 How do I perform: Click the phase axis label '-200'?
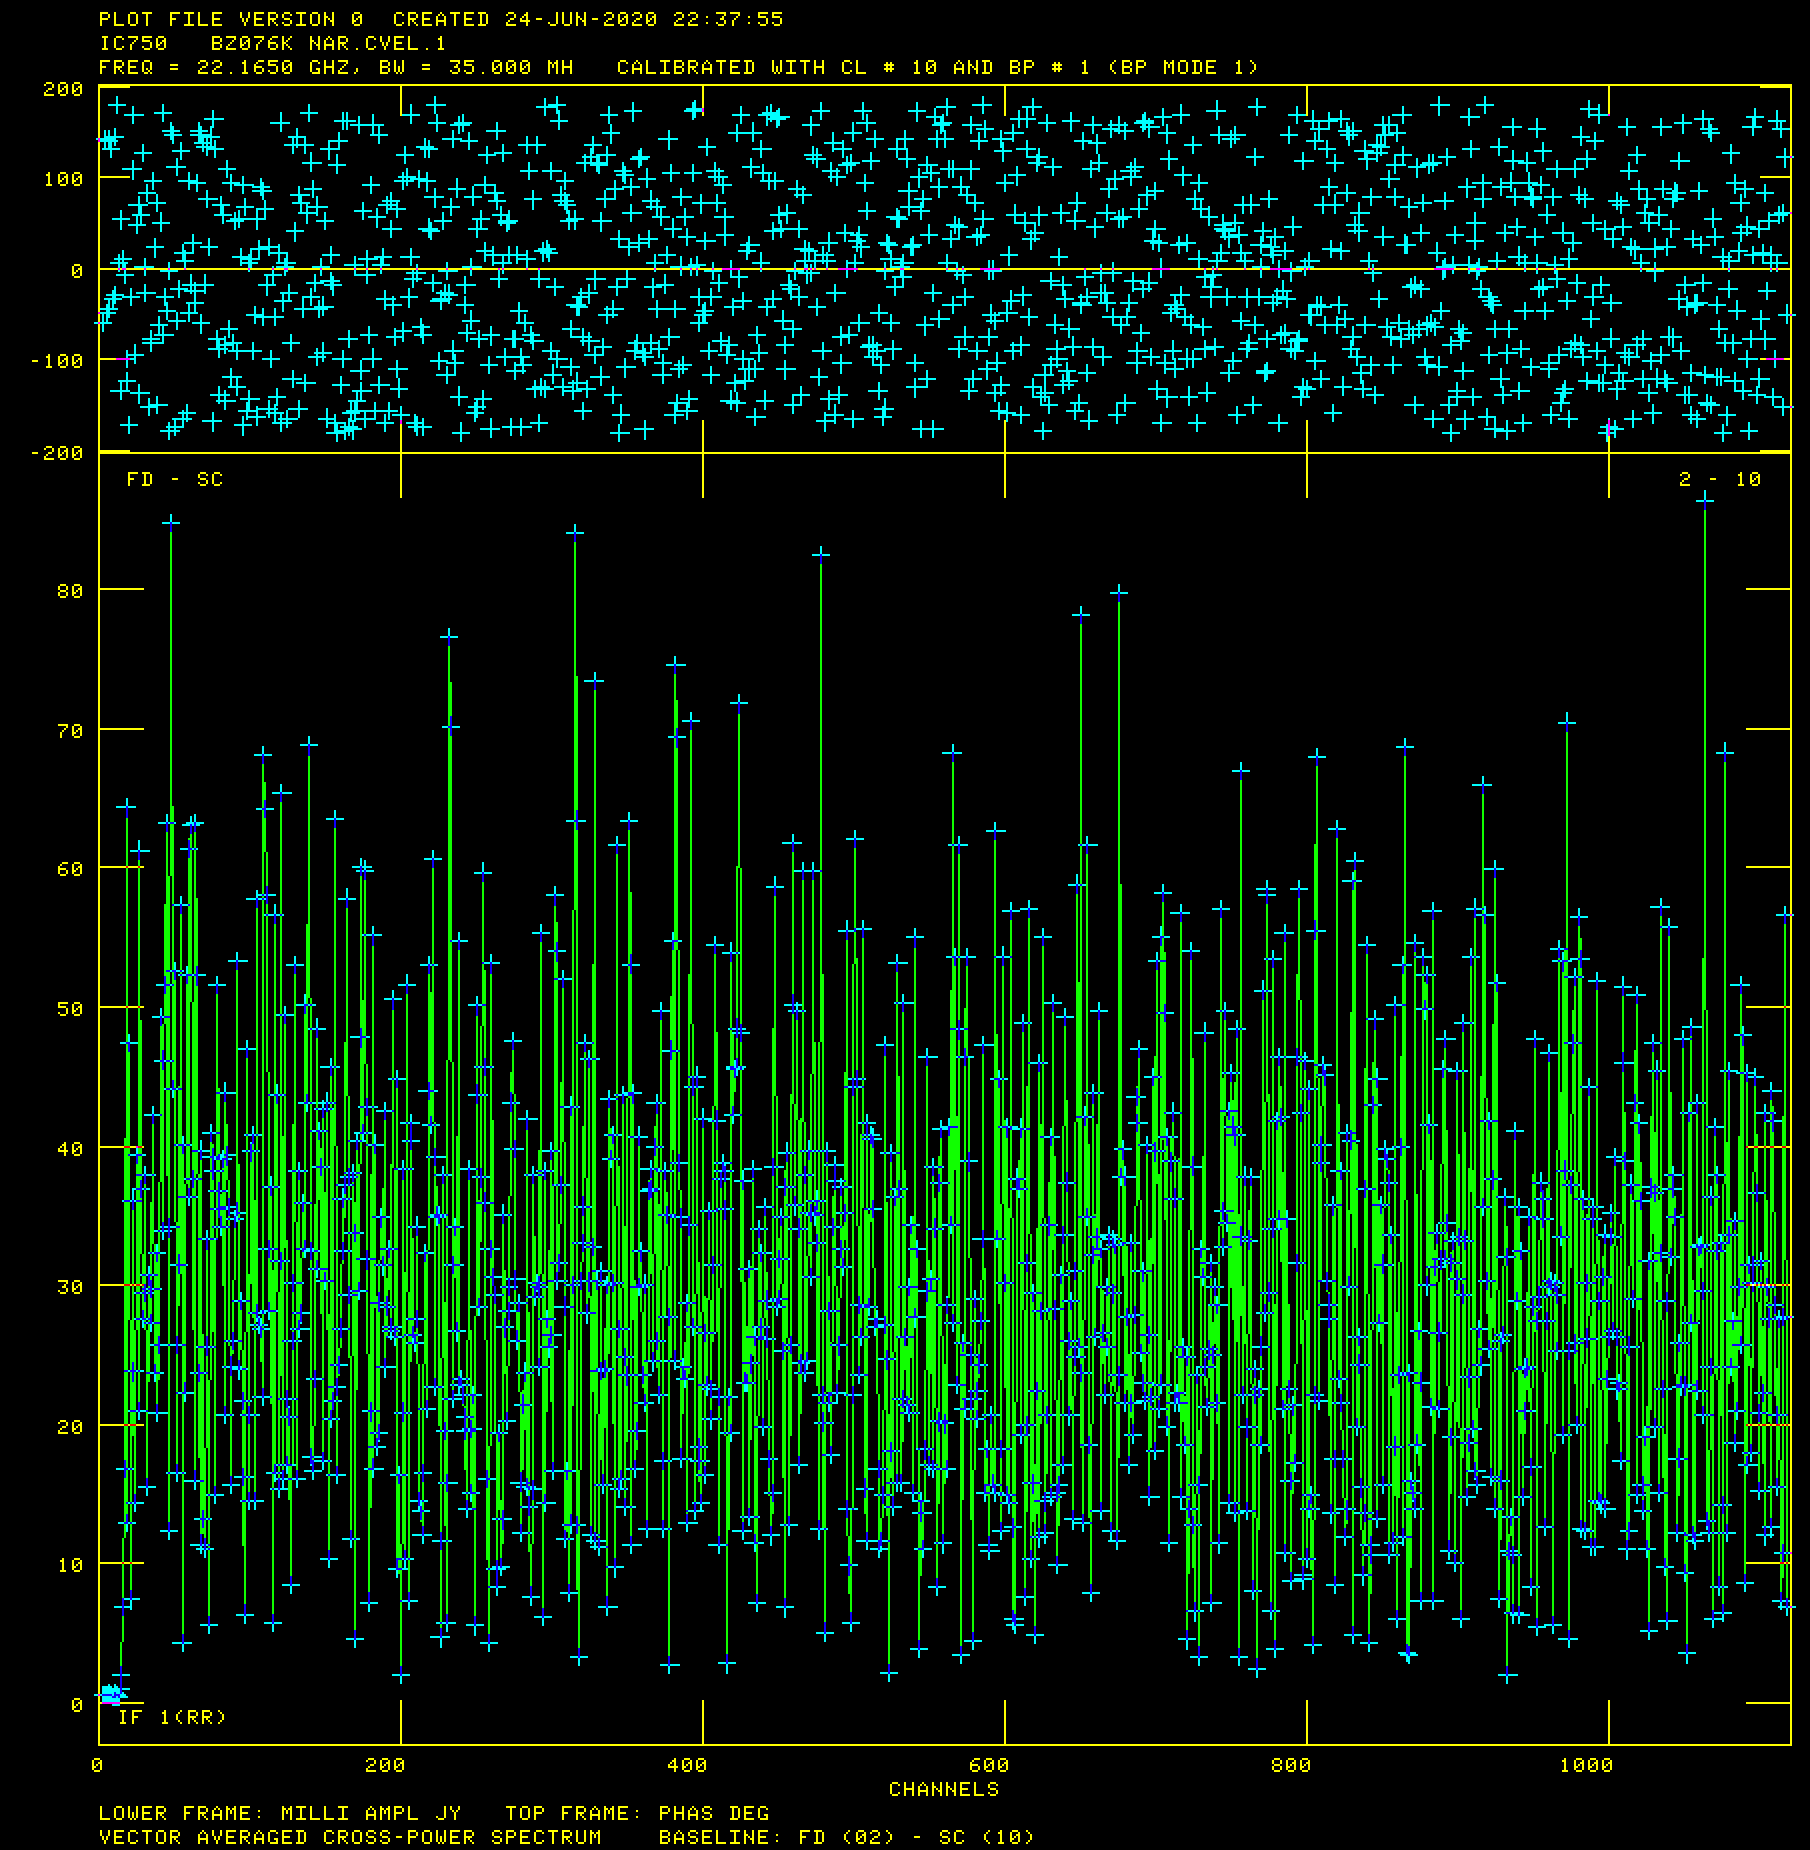[x=56, y=453]
